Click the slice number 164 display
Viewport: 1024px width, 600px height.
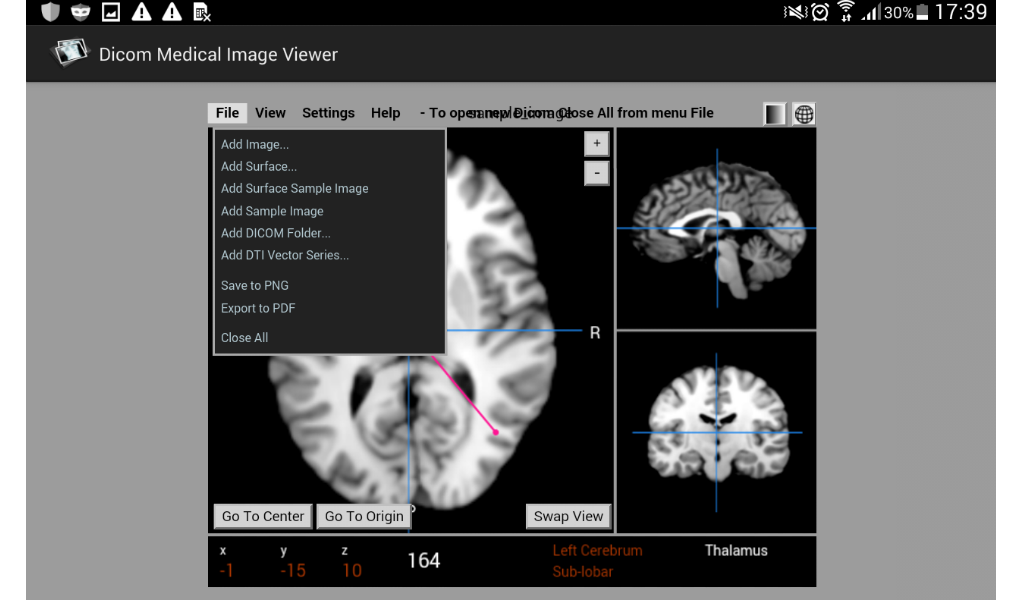pyautogui.click(x=423, y=561)
